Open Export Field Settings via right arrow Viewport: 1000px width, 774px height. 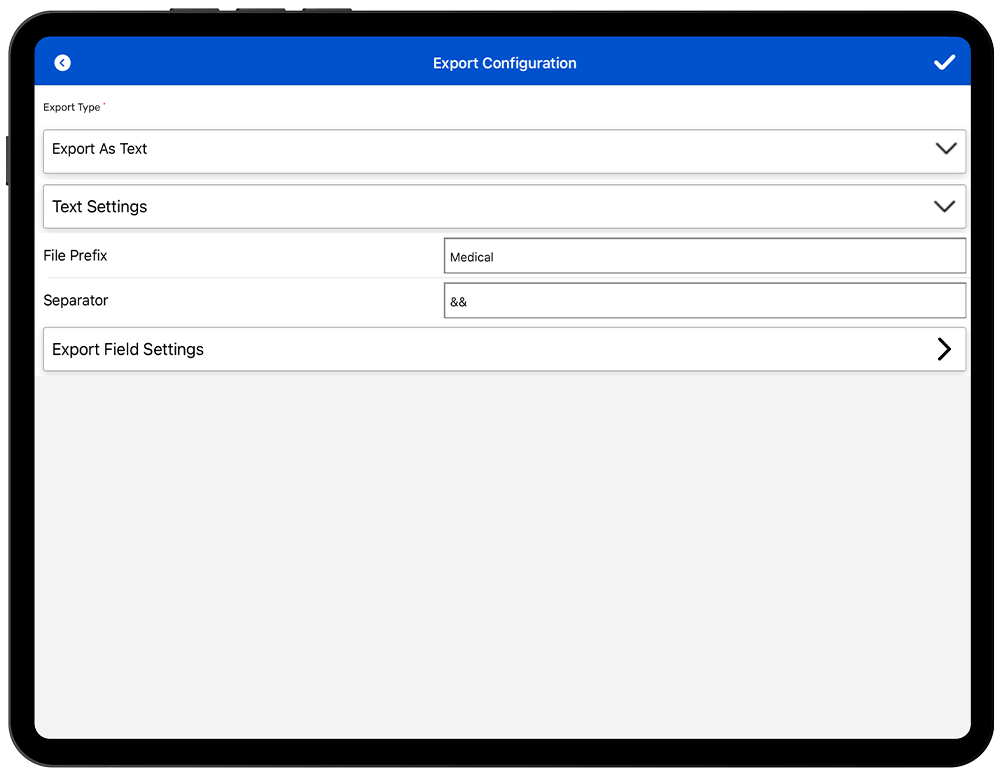pyautogui.click(x=944, y=349)
